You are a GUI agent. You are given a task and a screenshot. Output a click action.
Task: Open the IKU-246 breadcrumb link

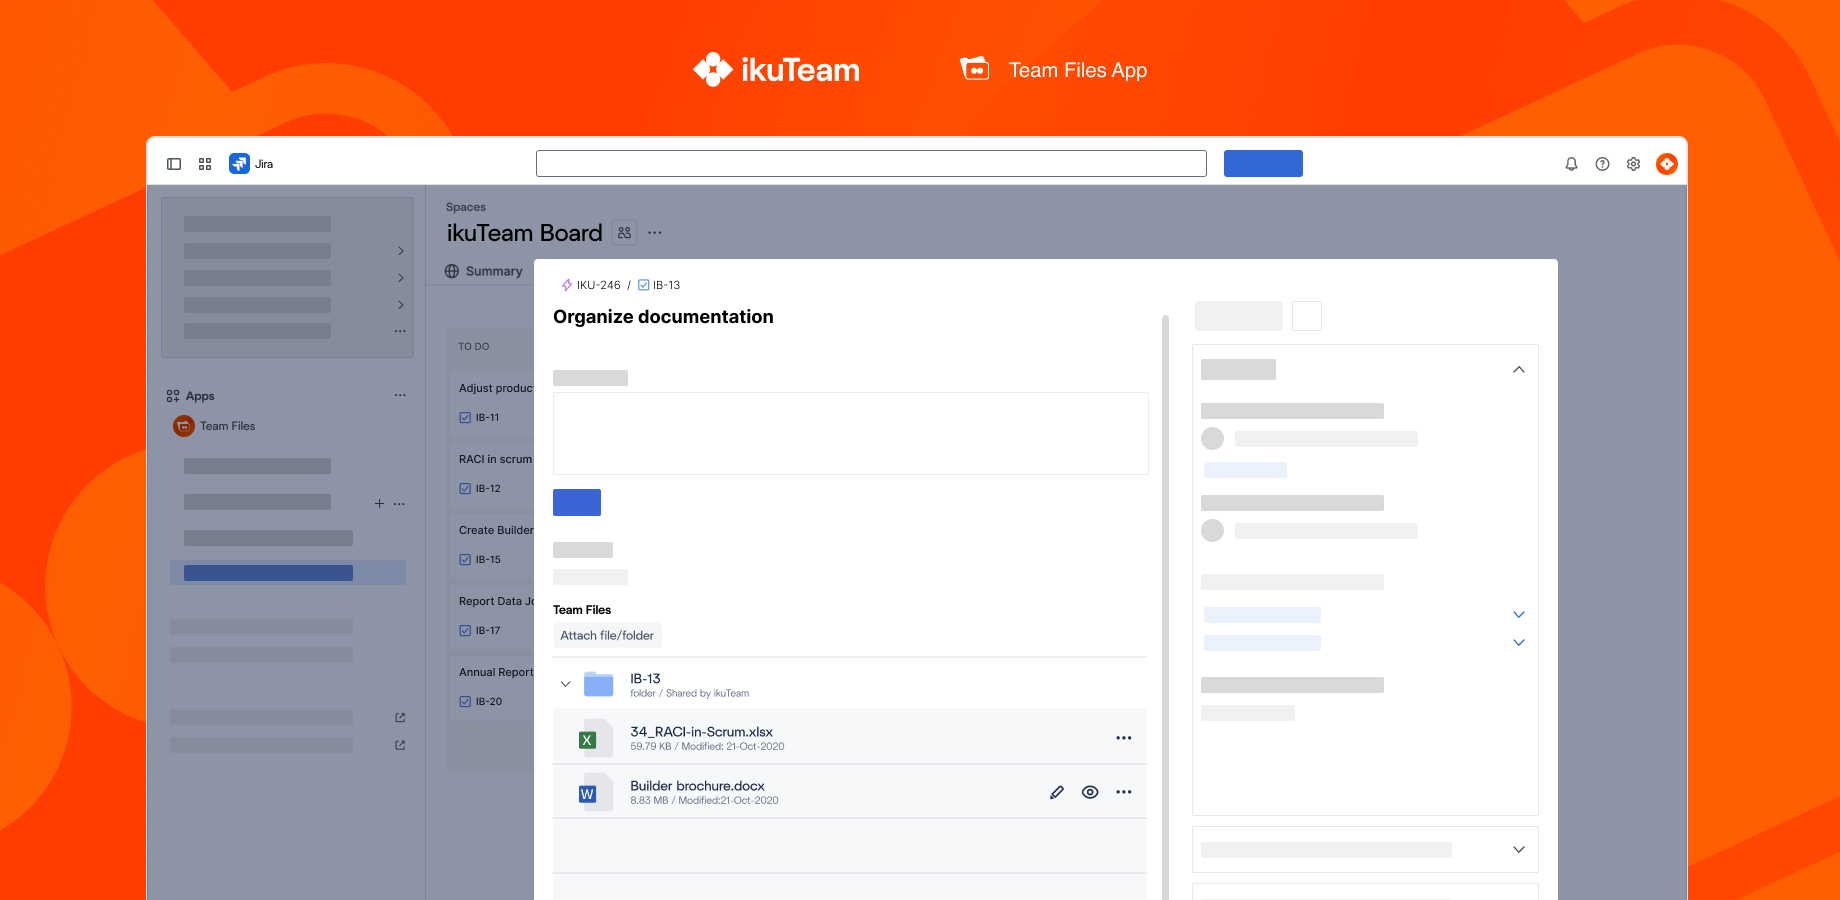pos(597,285)
